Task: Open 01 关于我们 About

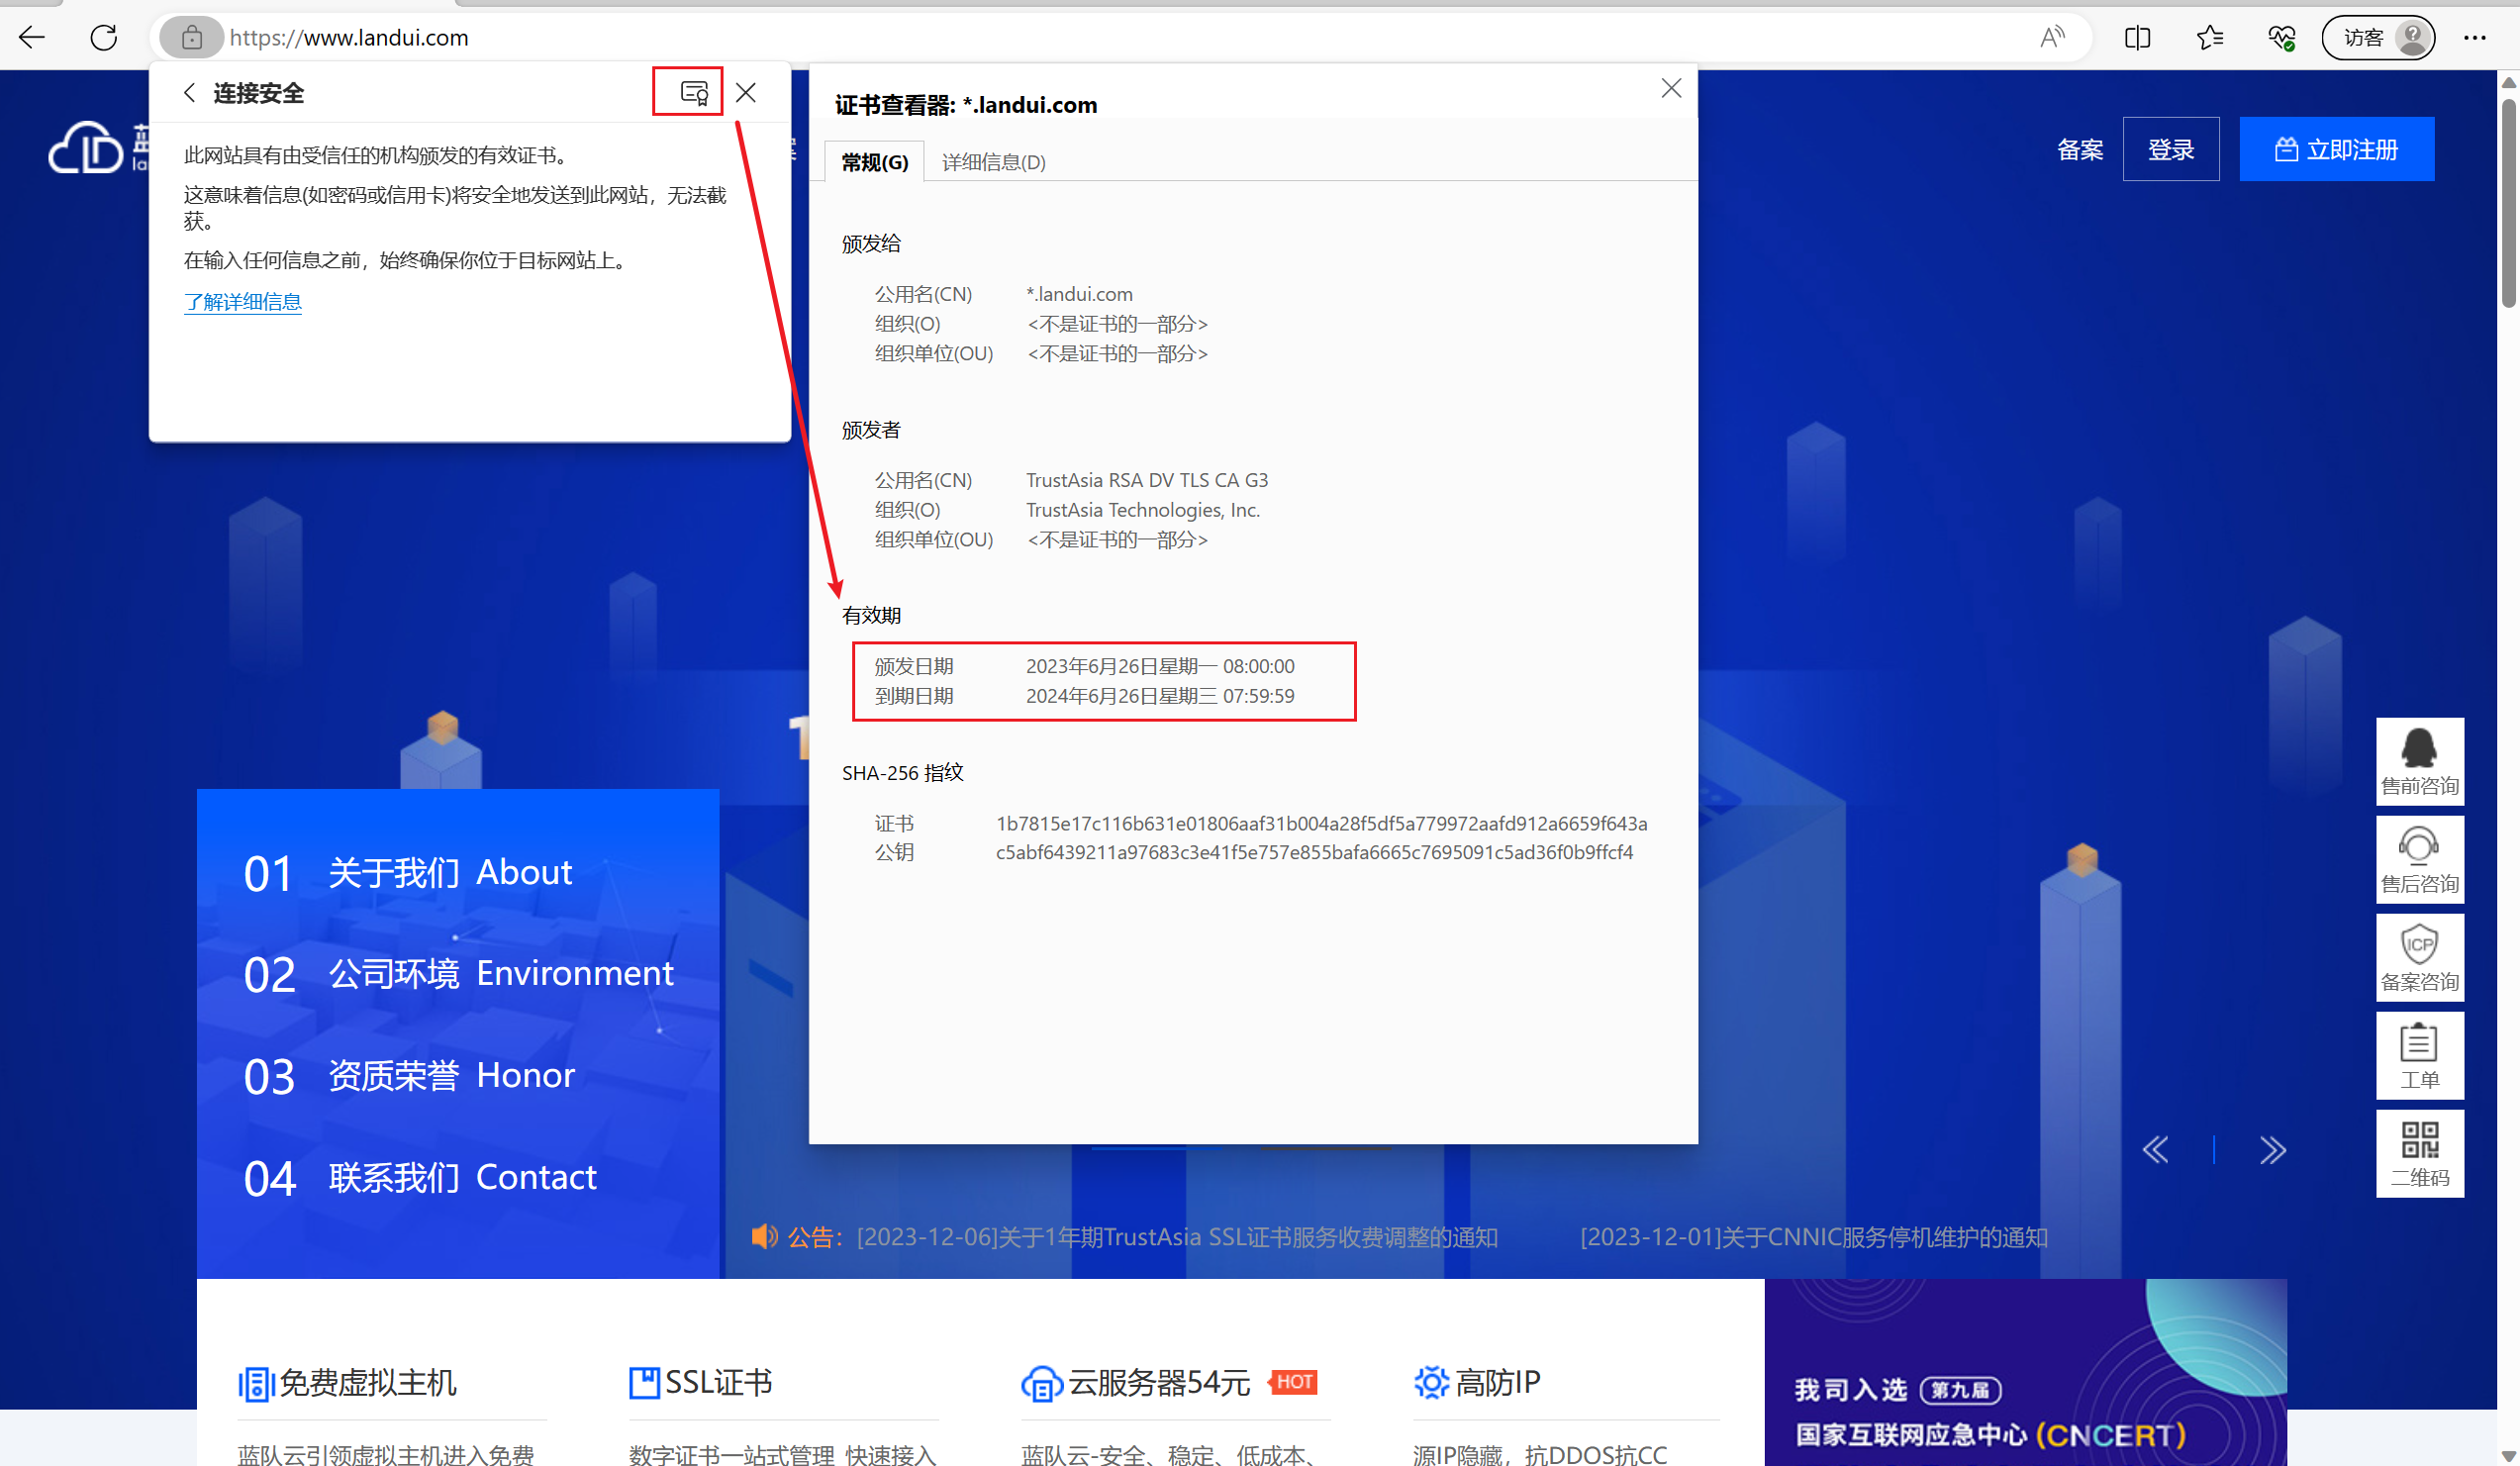Action: pos(408,873)
